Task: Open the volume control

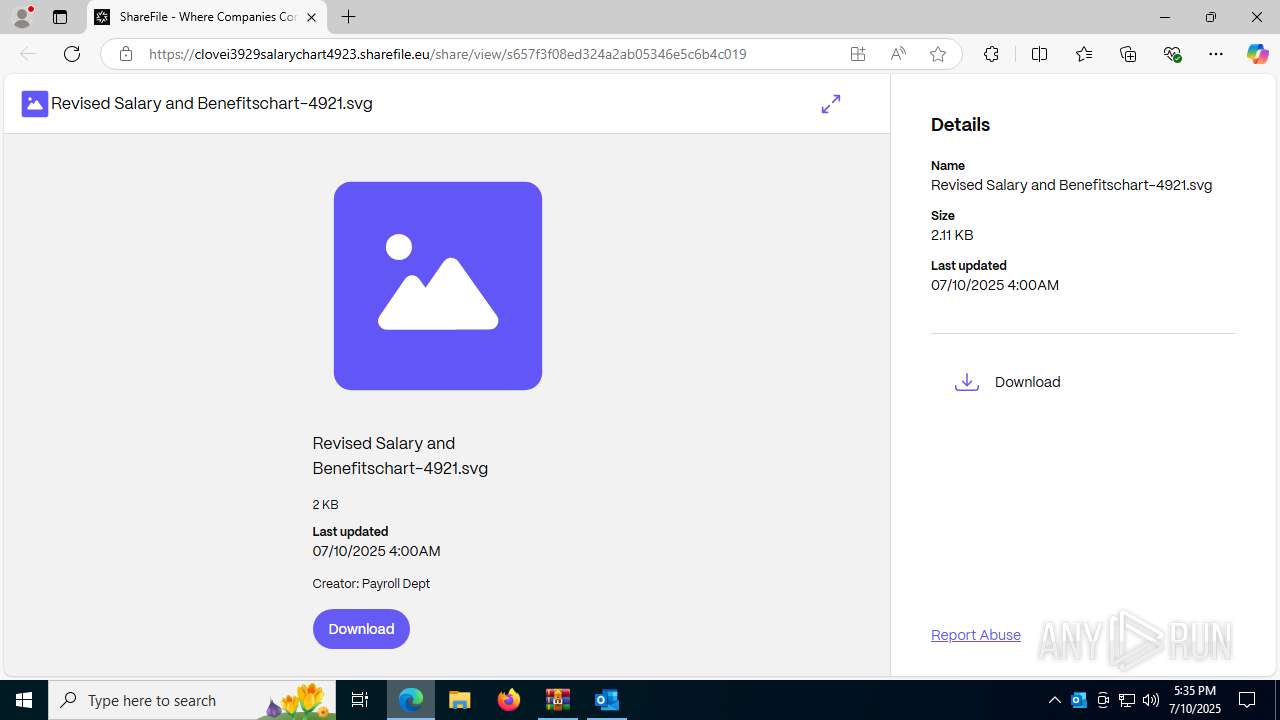Action: [x=1151, y=700]
